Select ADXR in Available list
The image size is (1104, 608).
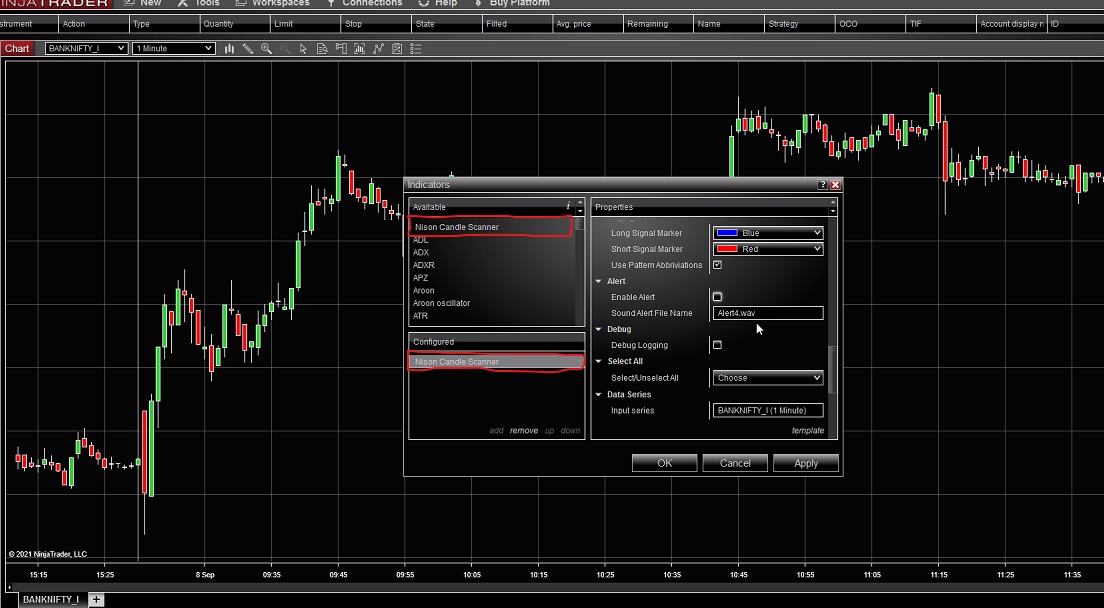coord(424,265)
